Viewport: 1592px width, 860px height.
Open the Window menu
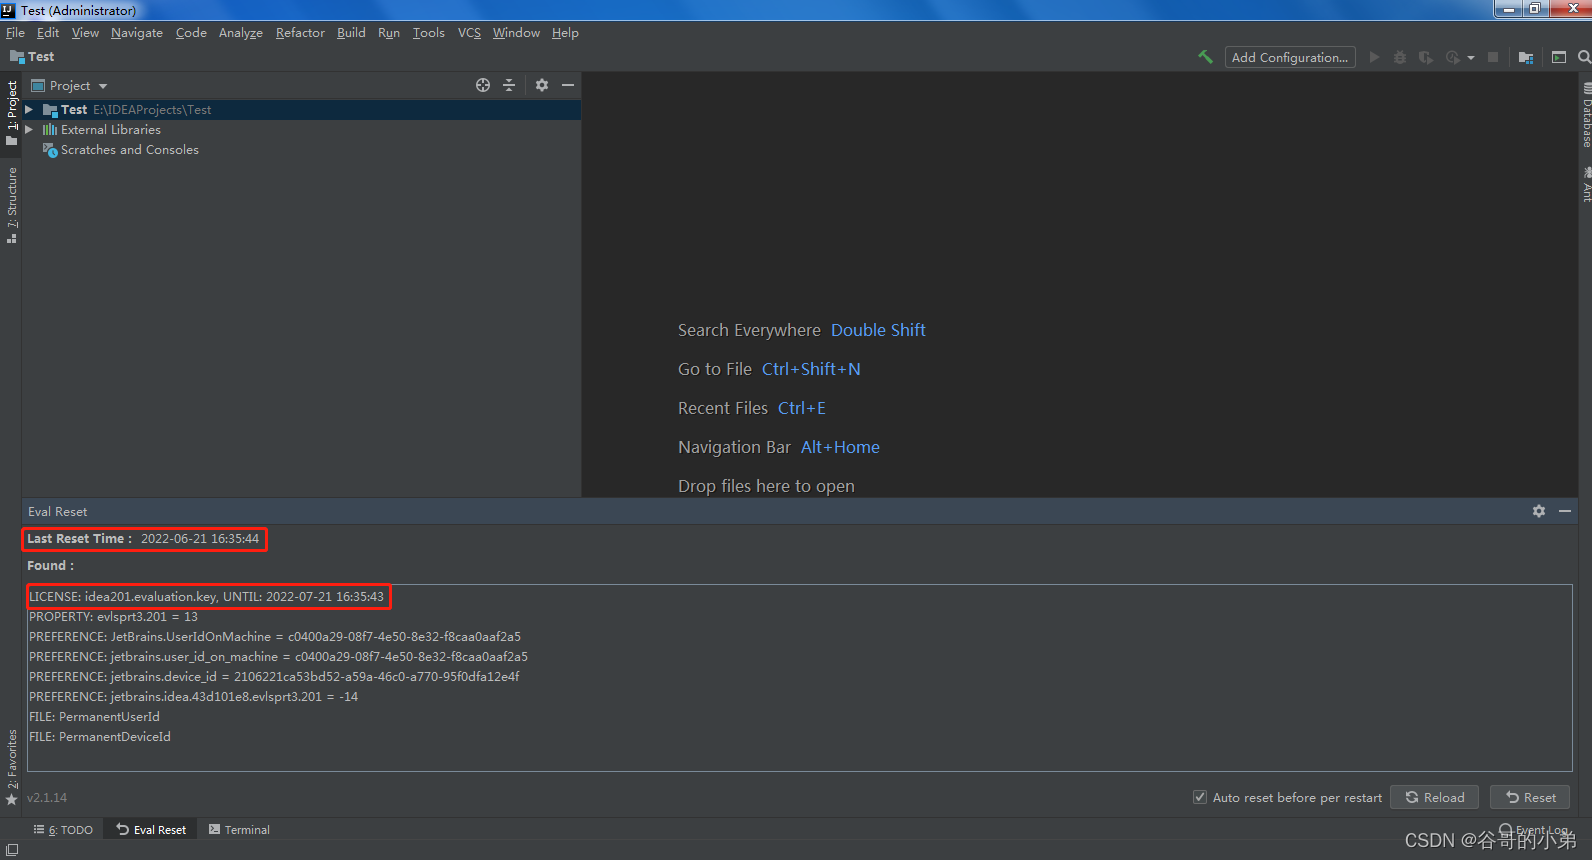516,33
